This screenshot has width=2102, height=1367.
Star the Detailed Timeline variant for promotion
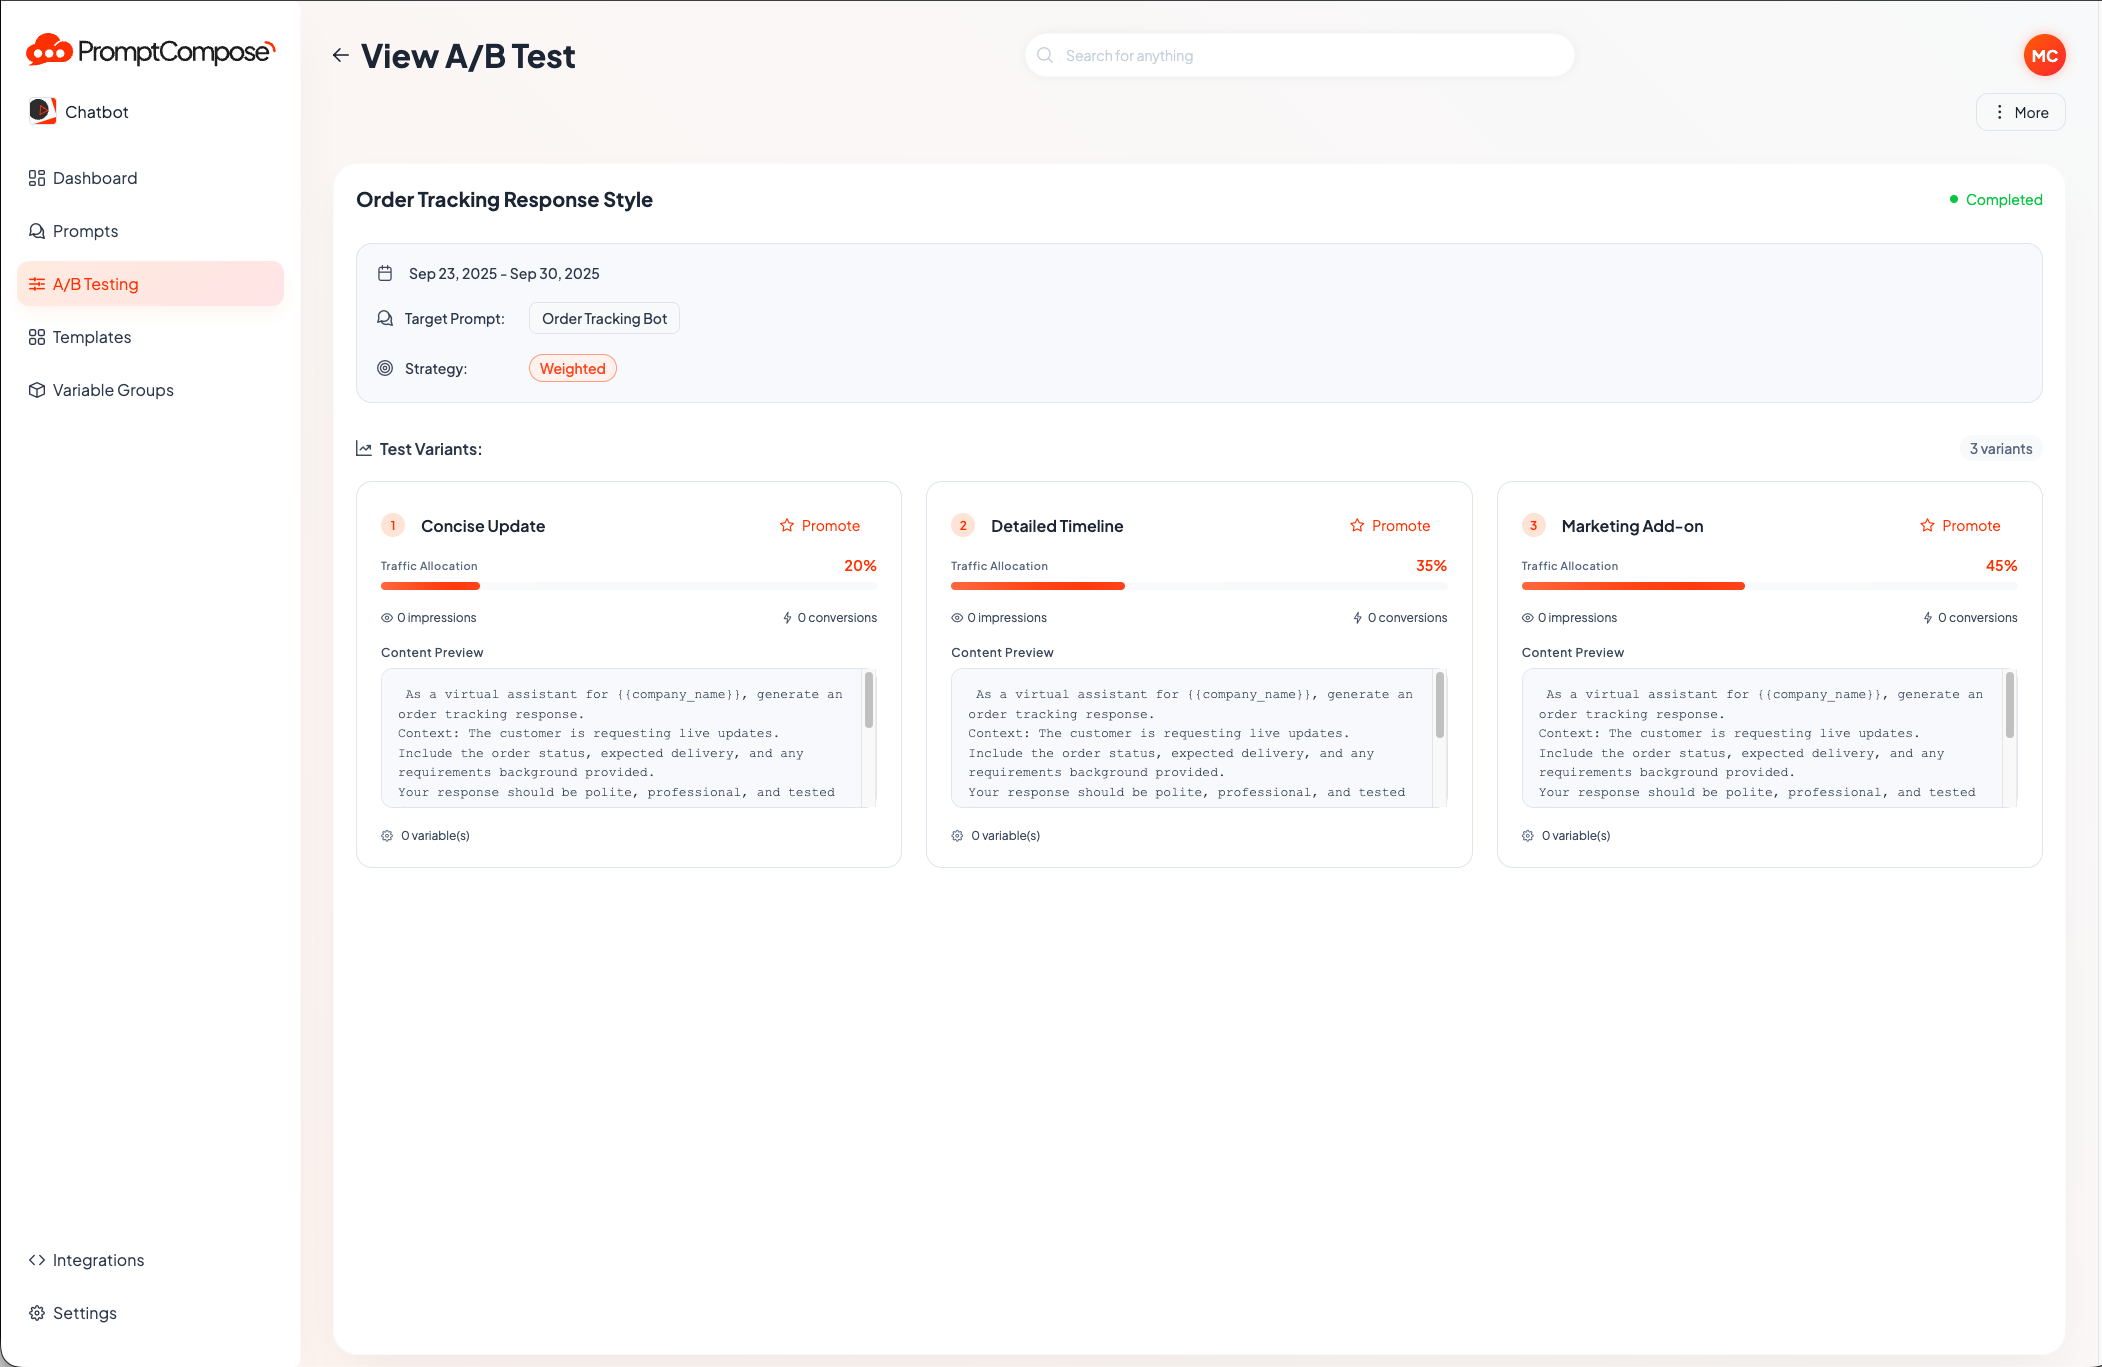coord(1358,525)
